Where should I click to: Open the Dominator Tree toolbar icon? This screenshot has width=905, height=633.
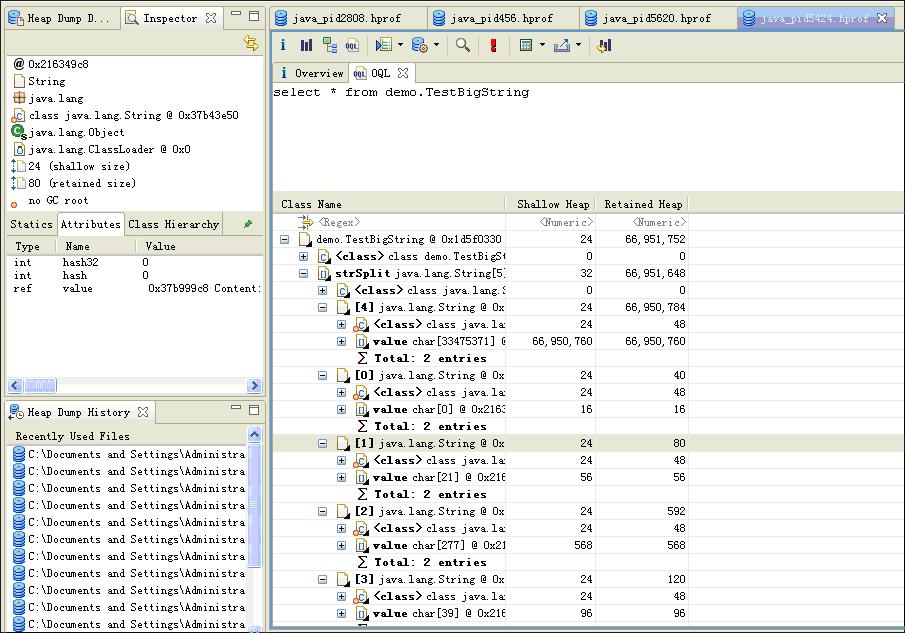pyautogui.click(x=329, y=45)
